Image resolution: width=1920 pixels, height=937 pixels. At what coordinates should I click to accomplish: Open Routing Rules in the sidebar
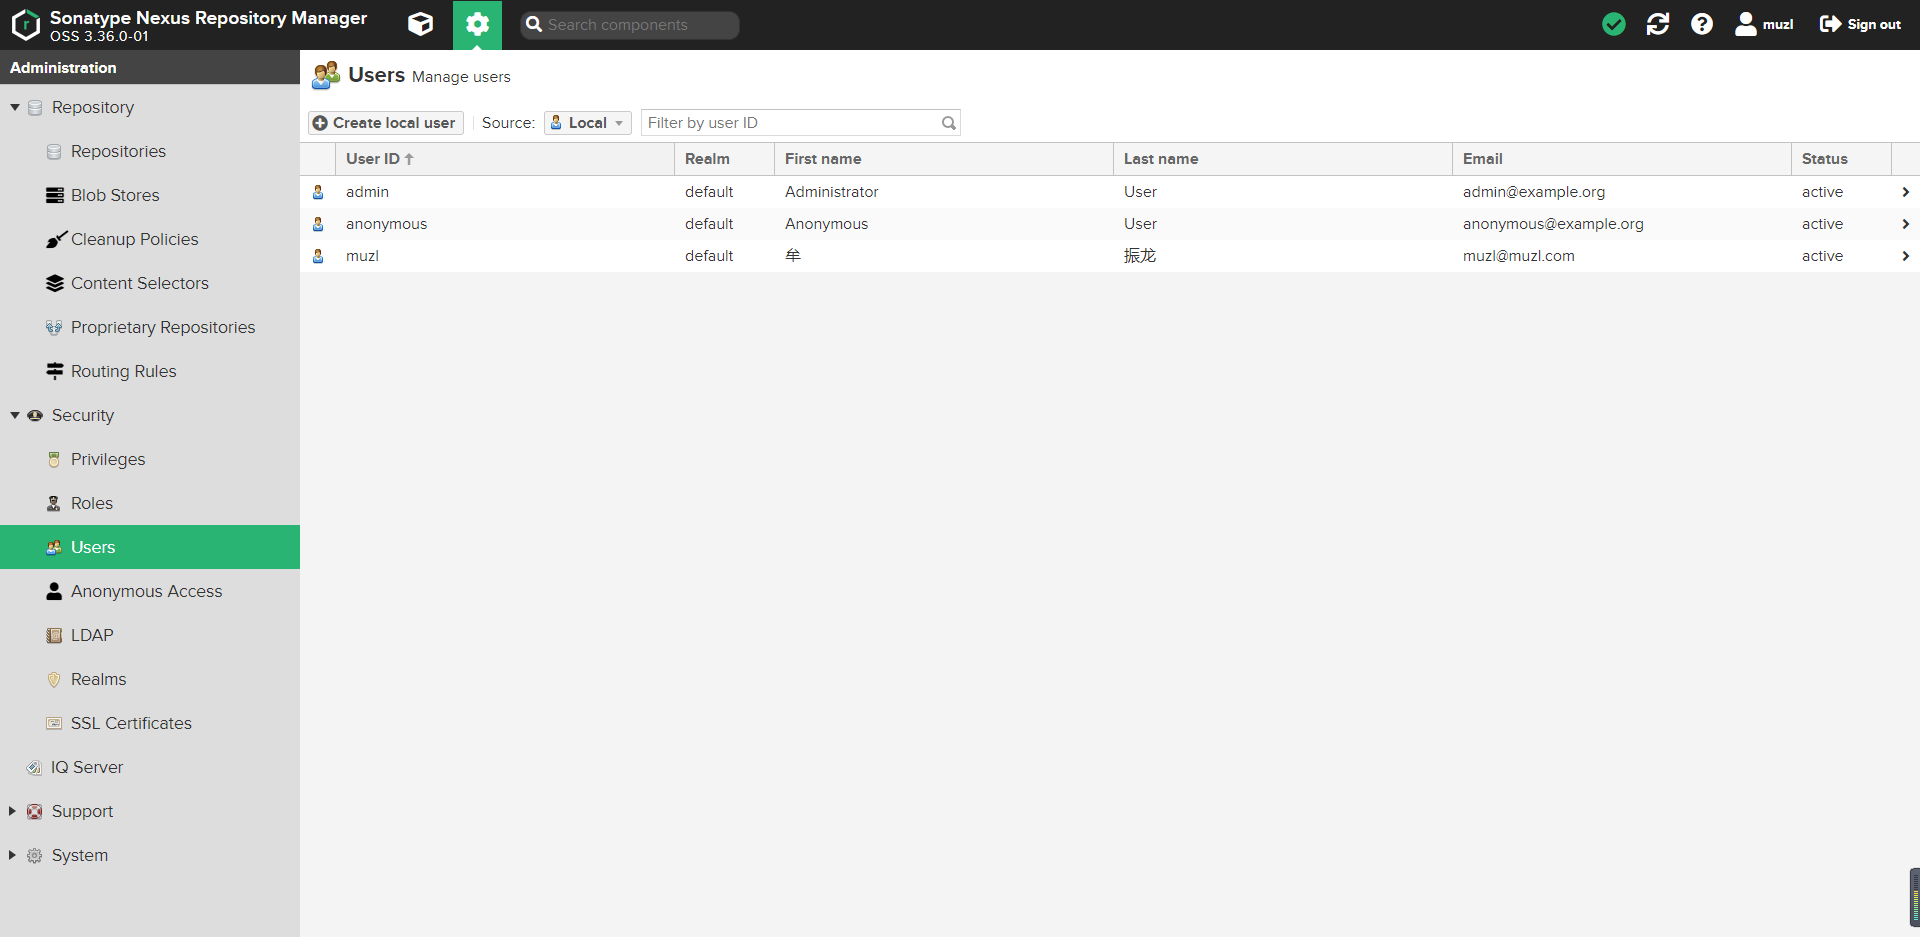click(150, 371)
